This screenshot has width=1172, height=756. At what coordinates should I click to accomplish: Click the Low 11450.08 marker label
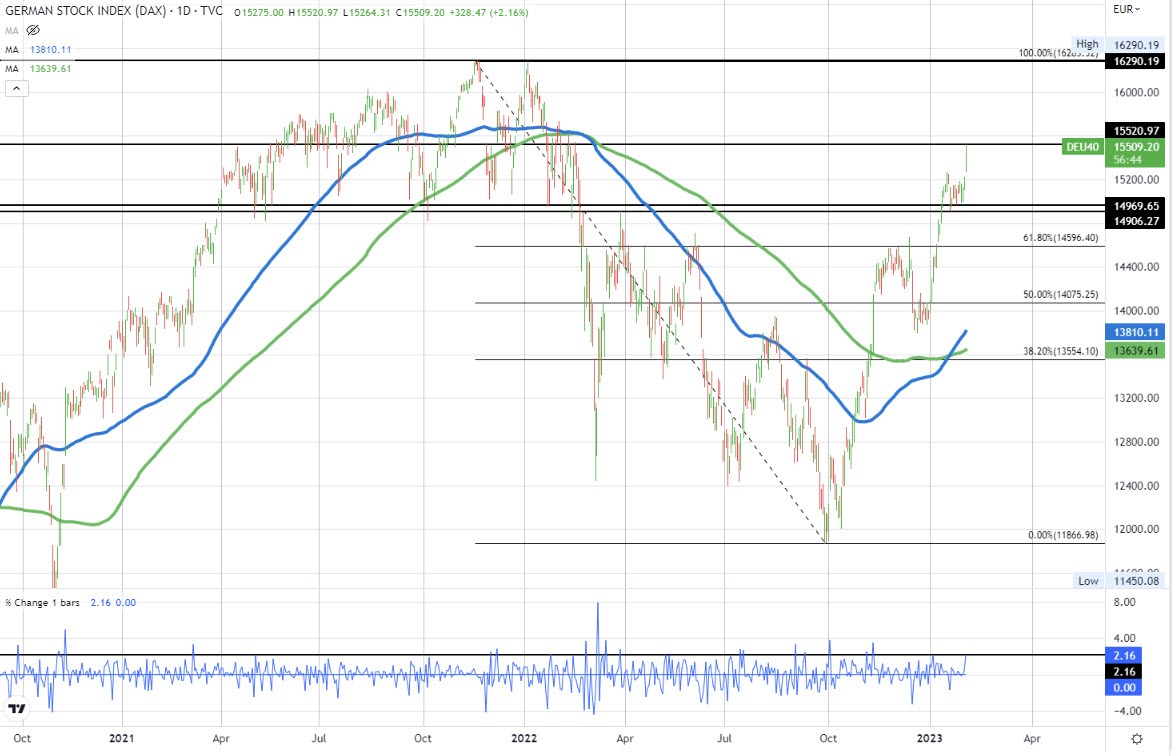point(1117,581)
